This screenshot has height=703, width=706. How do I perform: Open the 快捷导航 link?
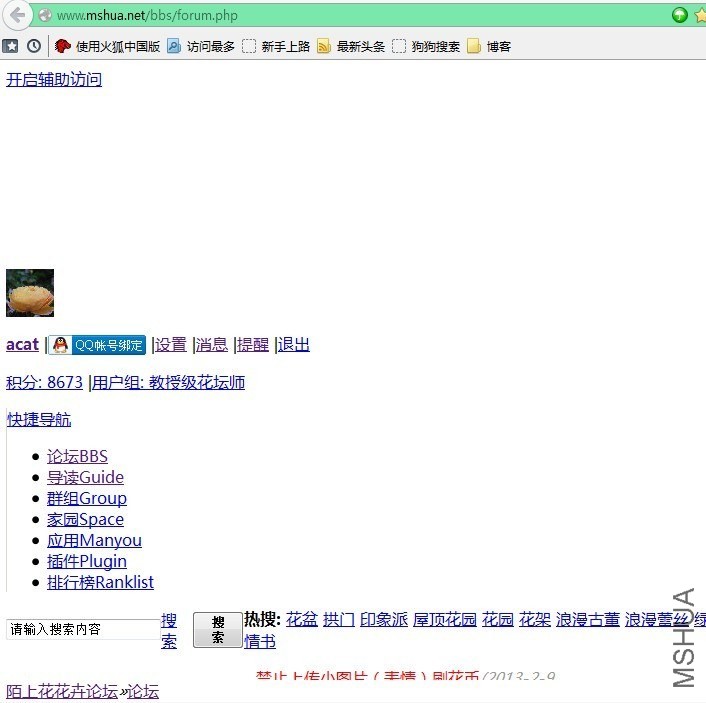pos(39,419)
